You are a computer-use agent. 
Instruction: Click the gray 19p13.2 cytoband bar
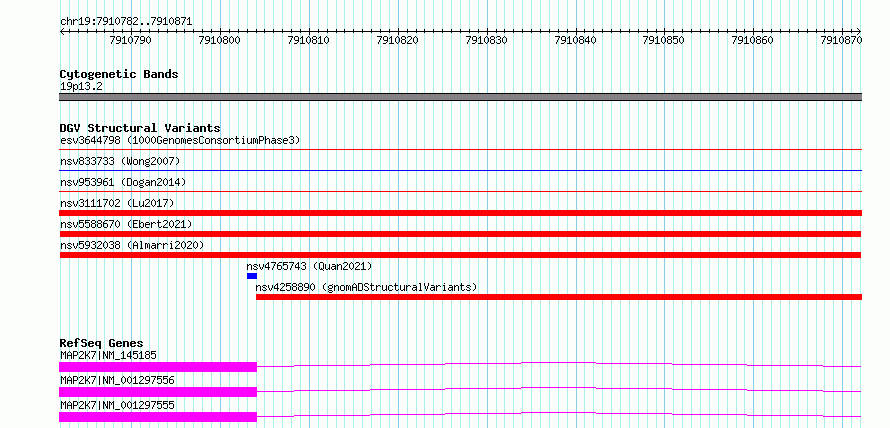point(461,97)
